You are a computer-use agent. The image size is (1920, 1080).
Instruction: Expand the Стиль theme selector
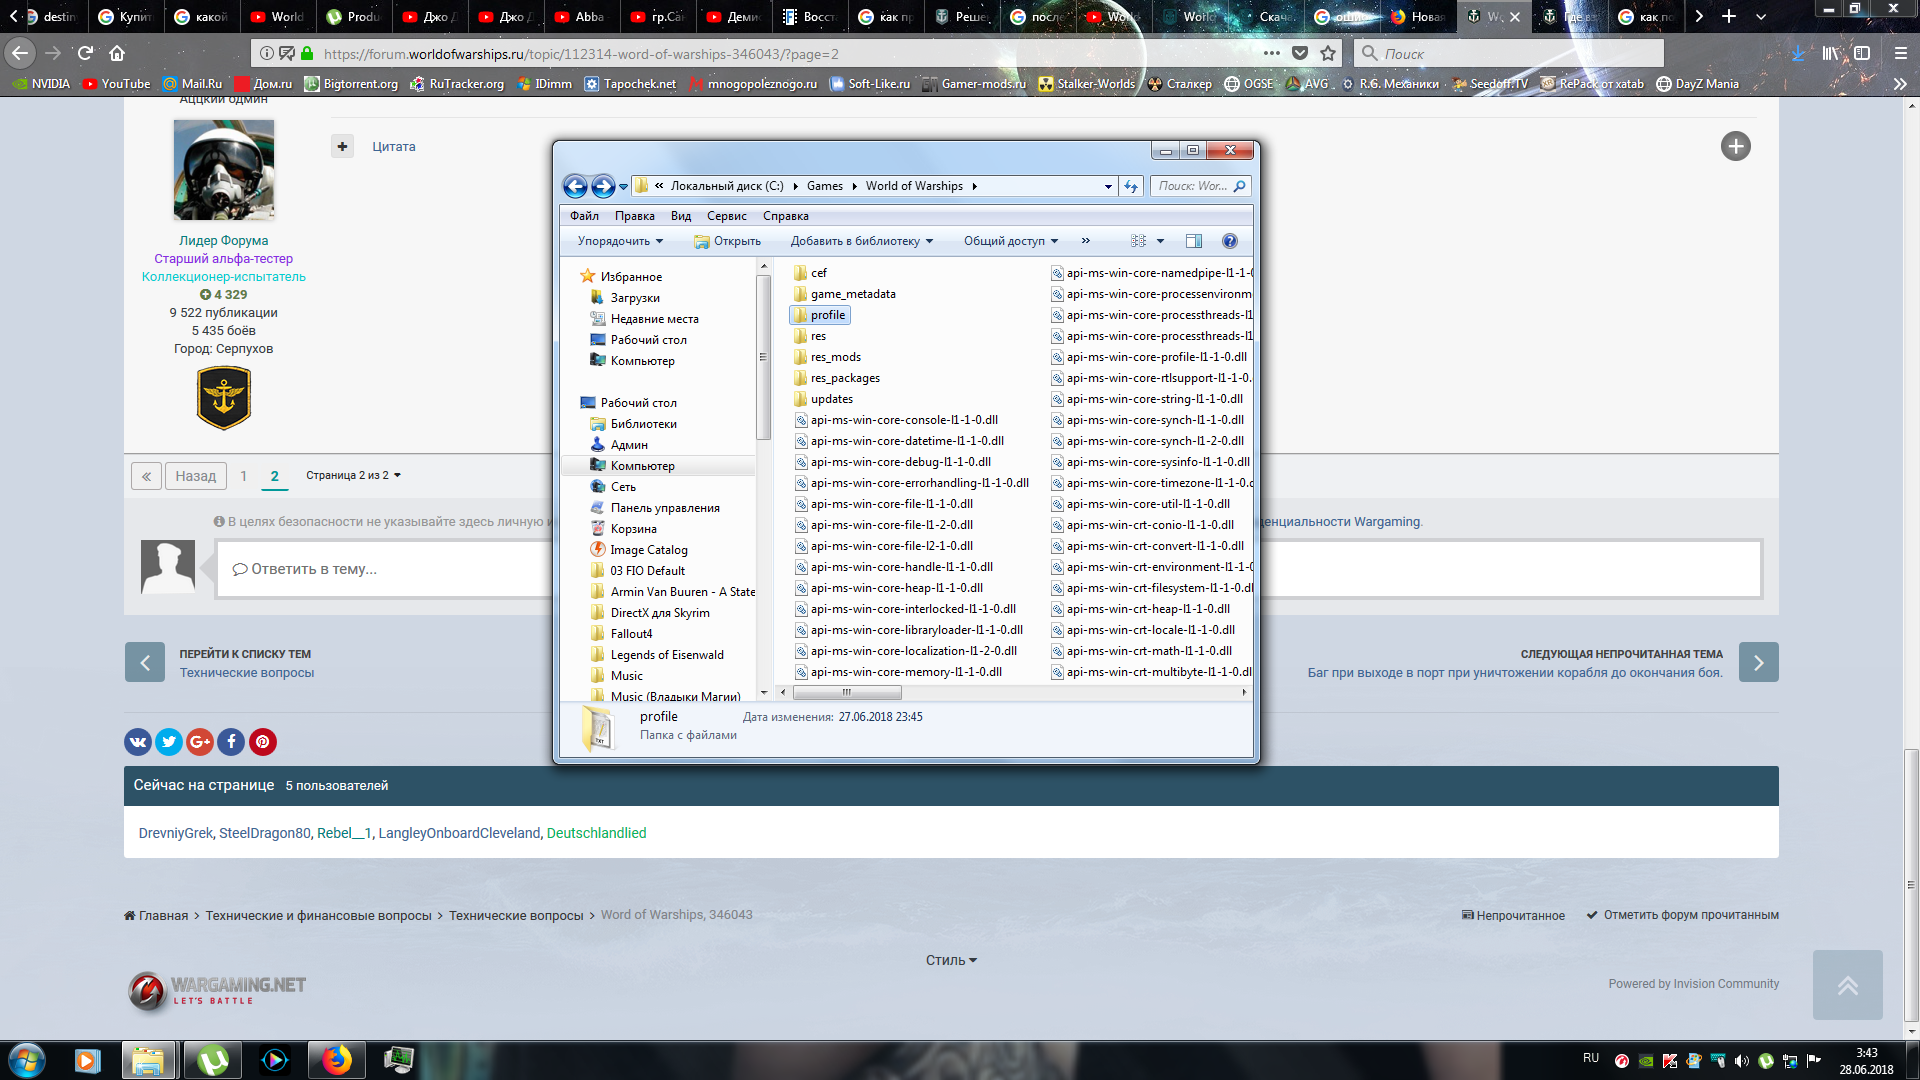tap(951, 960)
